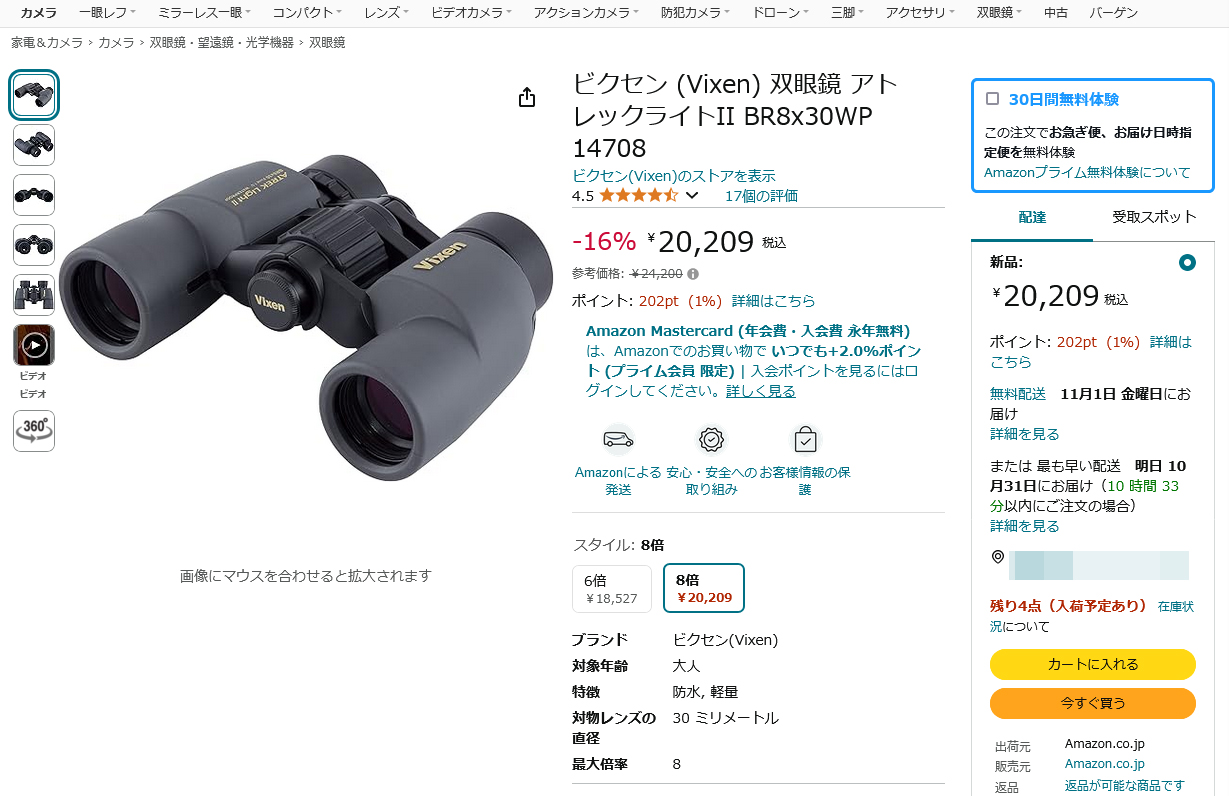Tick the 30-day free trial checkbox
Image resolution: width=1229 pixels, height=796 pixels.
pos(993,99)
